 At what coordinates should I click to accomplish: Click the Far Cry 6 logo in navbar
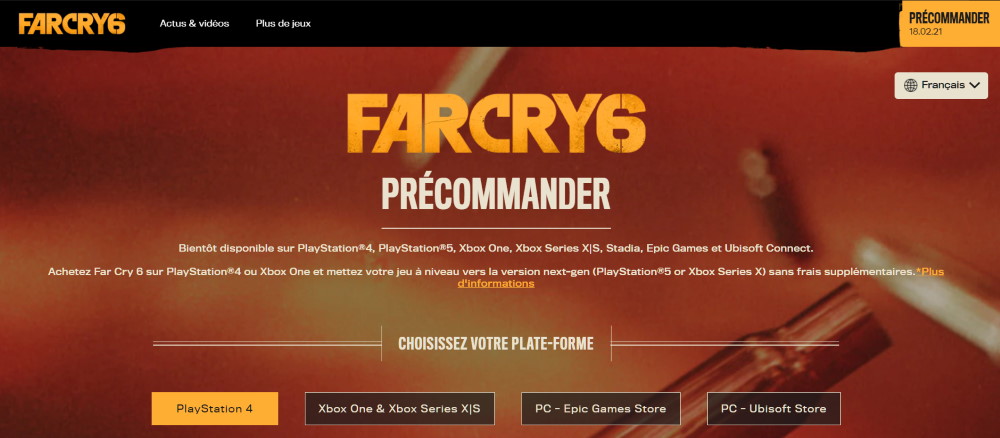tap(72, 24)
